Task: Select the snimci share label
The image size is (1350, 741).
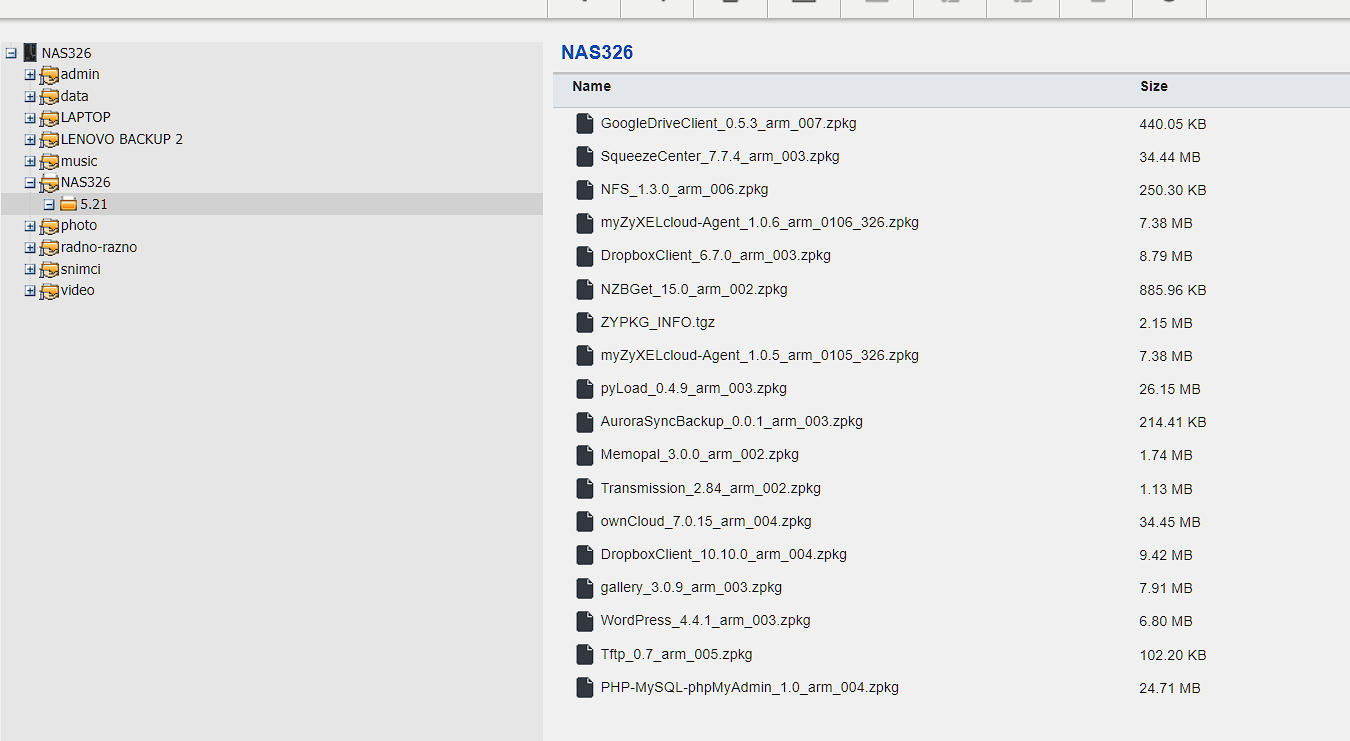Action: point(81,269)
